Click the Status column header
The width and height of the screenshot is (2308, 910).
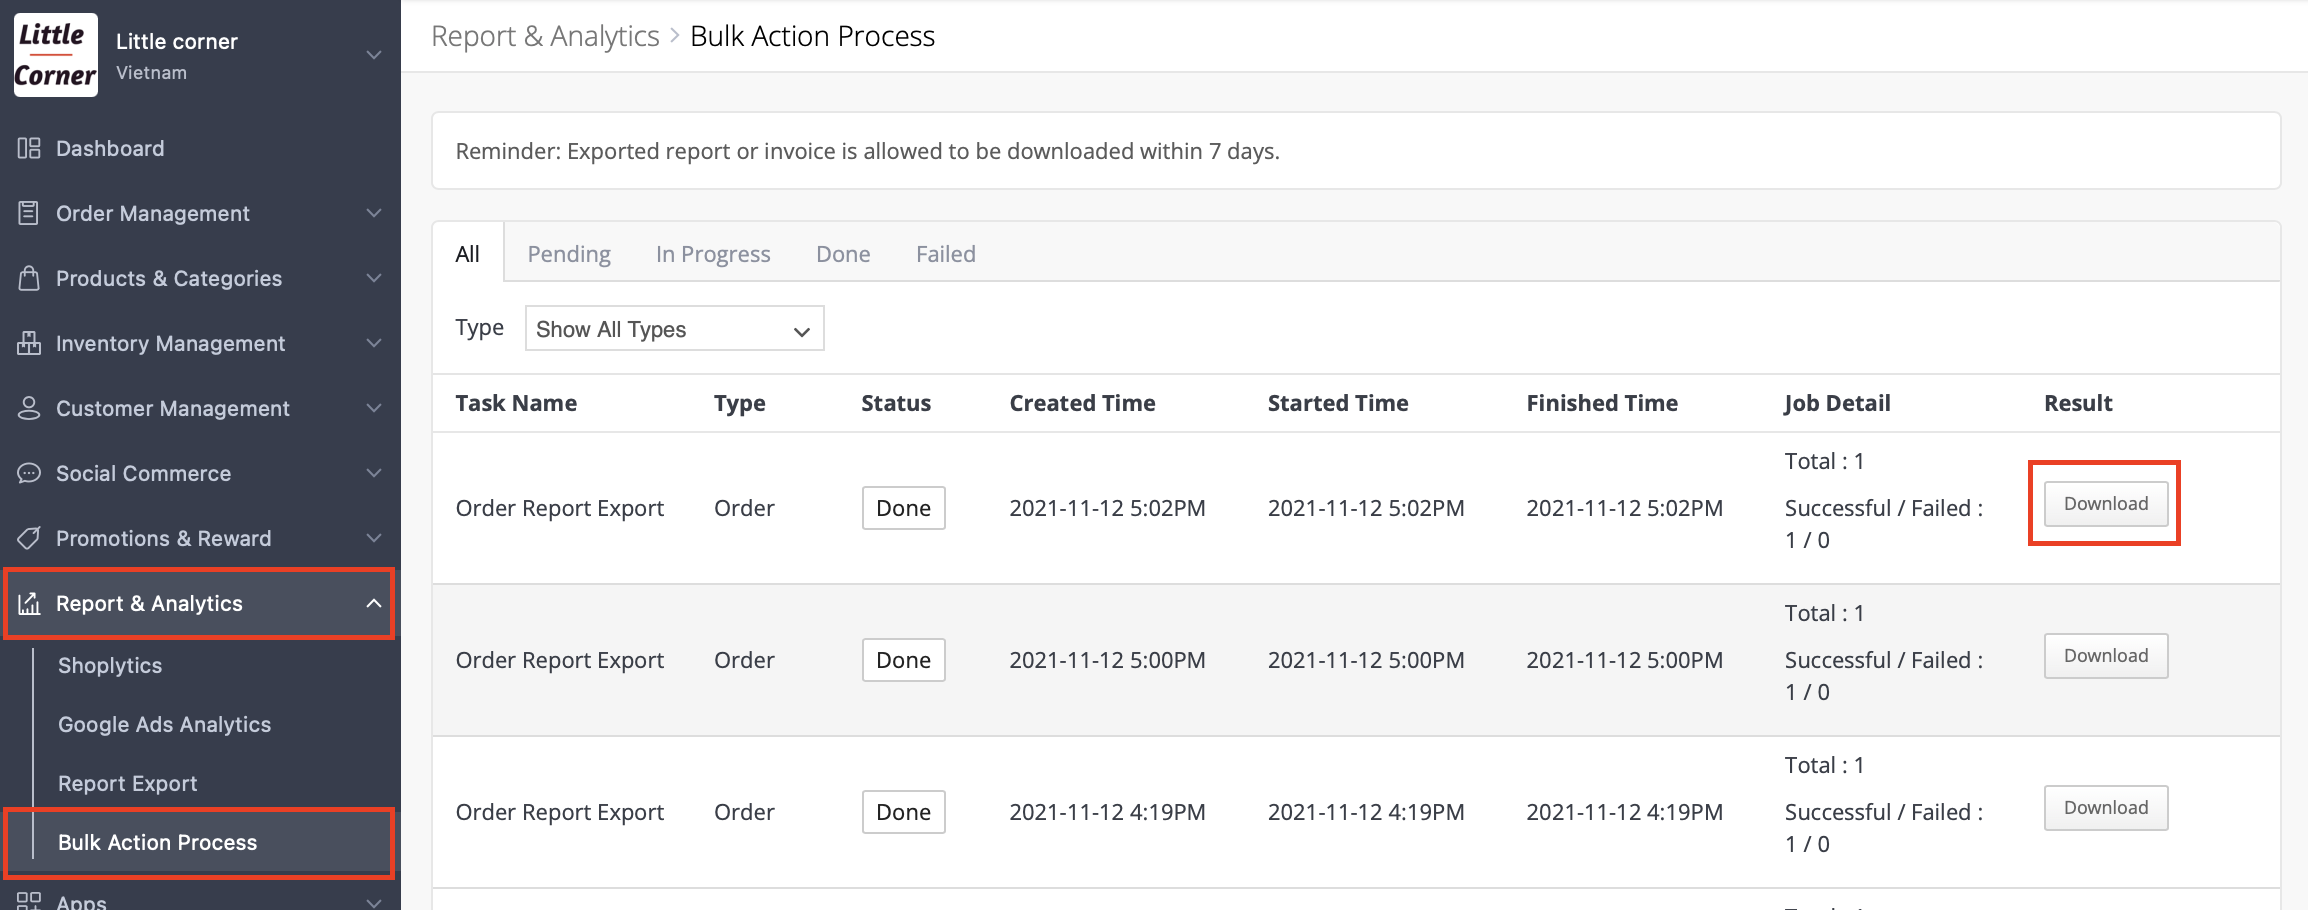click(x=896, y=403)
